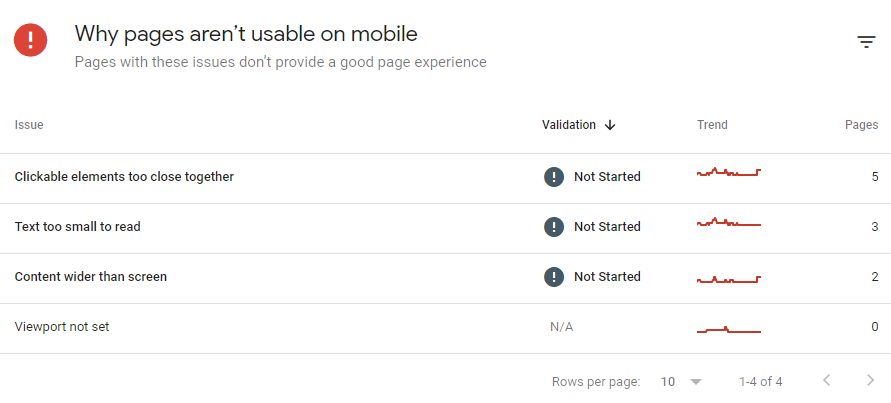
Task: Sort by the Validation column header
Action: pyautogui.click(x=569, y=125)
